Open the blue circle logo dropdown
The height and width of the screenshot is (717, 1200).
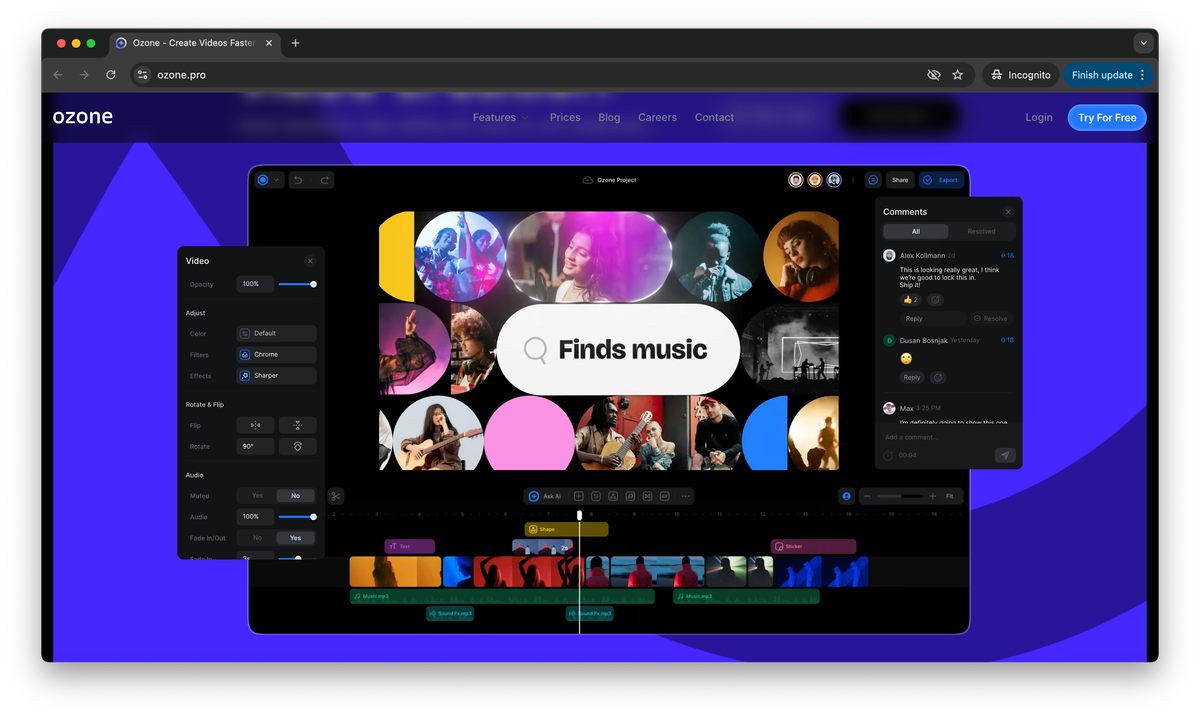pyautogui.click(x=269, y=180)
